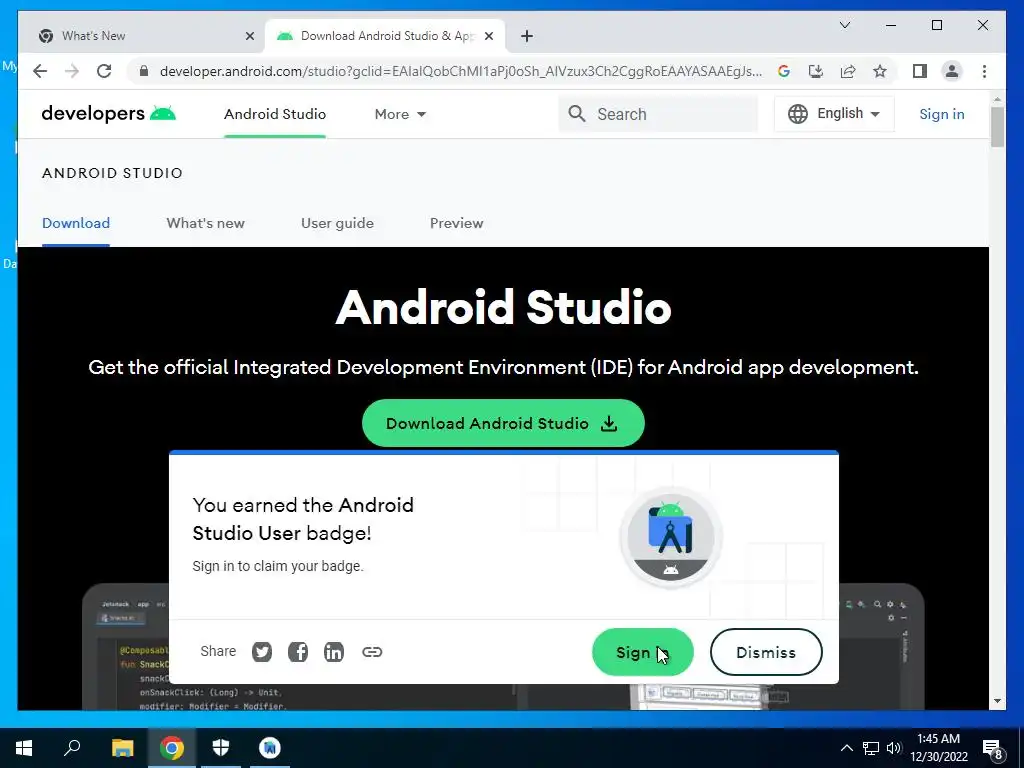Screen dimensions: 1024x768
Task: Click the Sign in link in header
Action: click(942, 114)
